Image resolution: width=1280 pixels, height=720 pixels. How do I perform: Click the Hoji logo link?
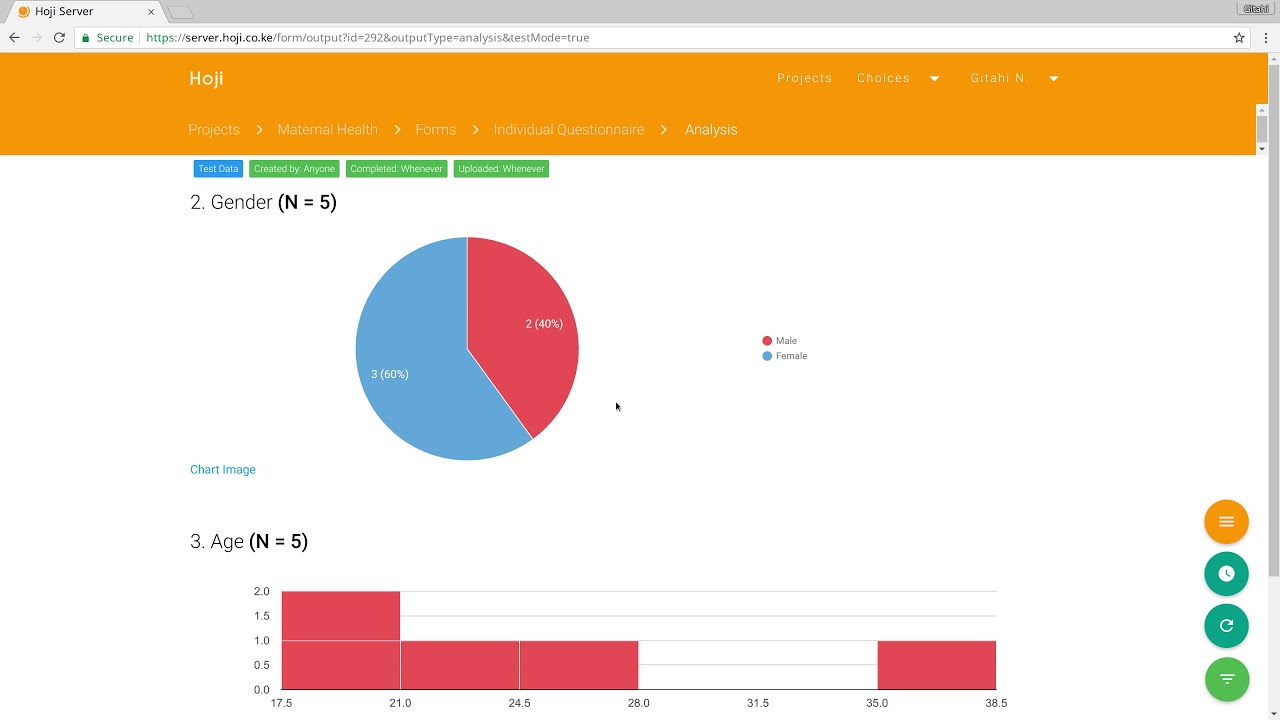click(206, 78)
